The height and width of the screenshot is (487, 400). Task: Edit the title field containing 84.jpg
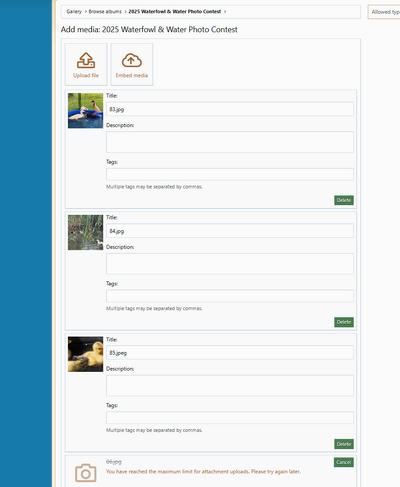[x=230, y=231]
